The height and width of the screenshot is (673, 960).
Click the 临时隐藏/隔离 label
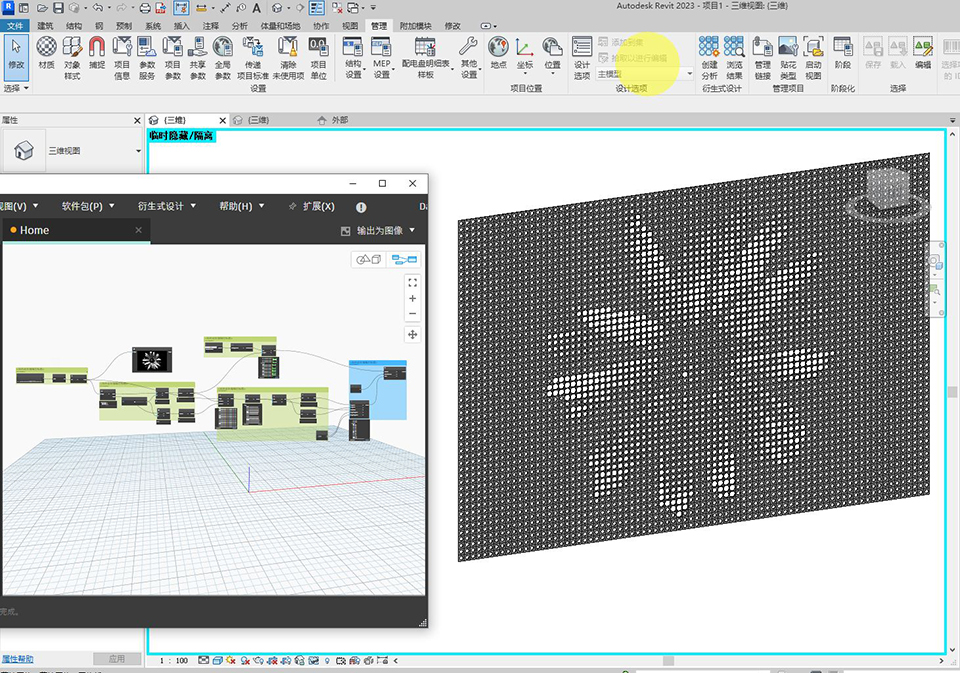point(182,135)
